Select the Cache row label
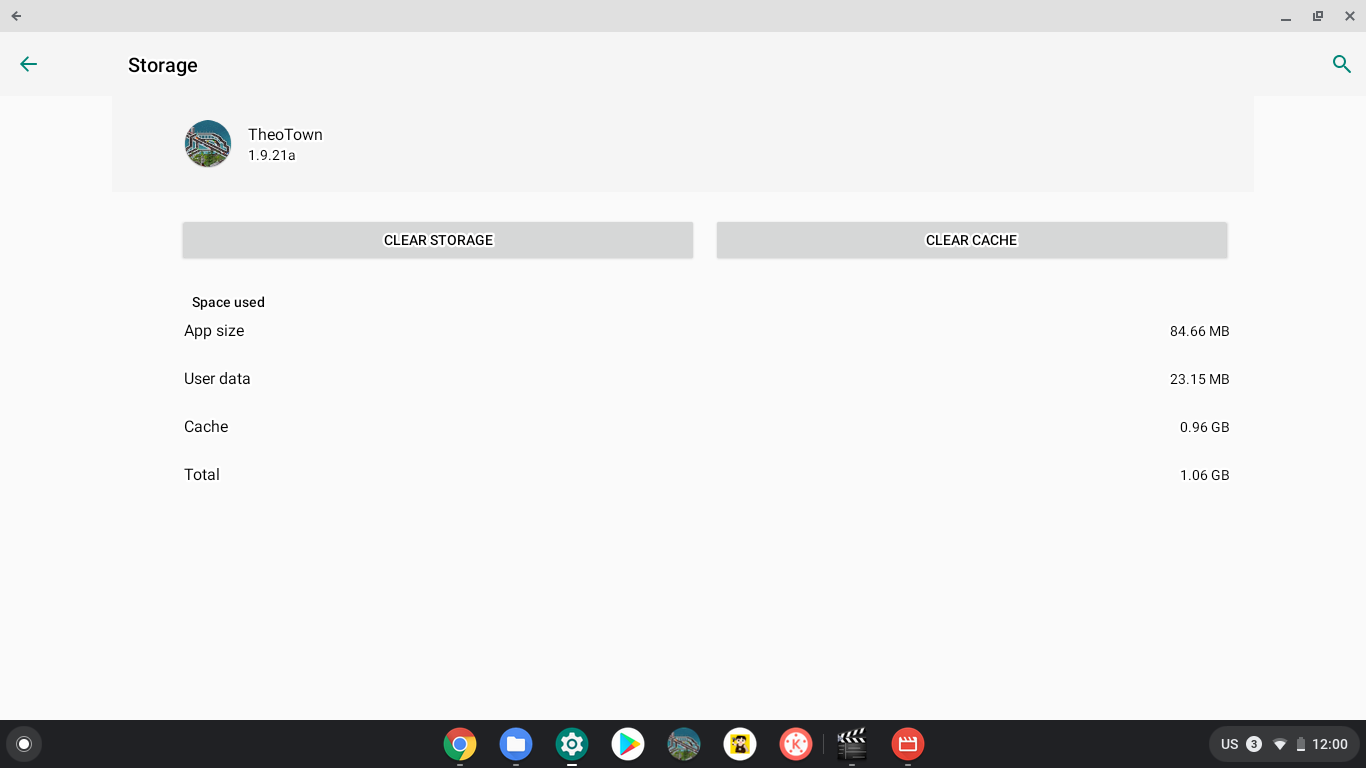This screenshot has height=768, width=1366. coord(206,427)
